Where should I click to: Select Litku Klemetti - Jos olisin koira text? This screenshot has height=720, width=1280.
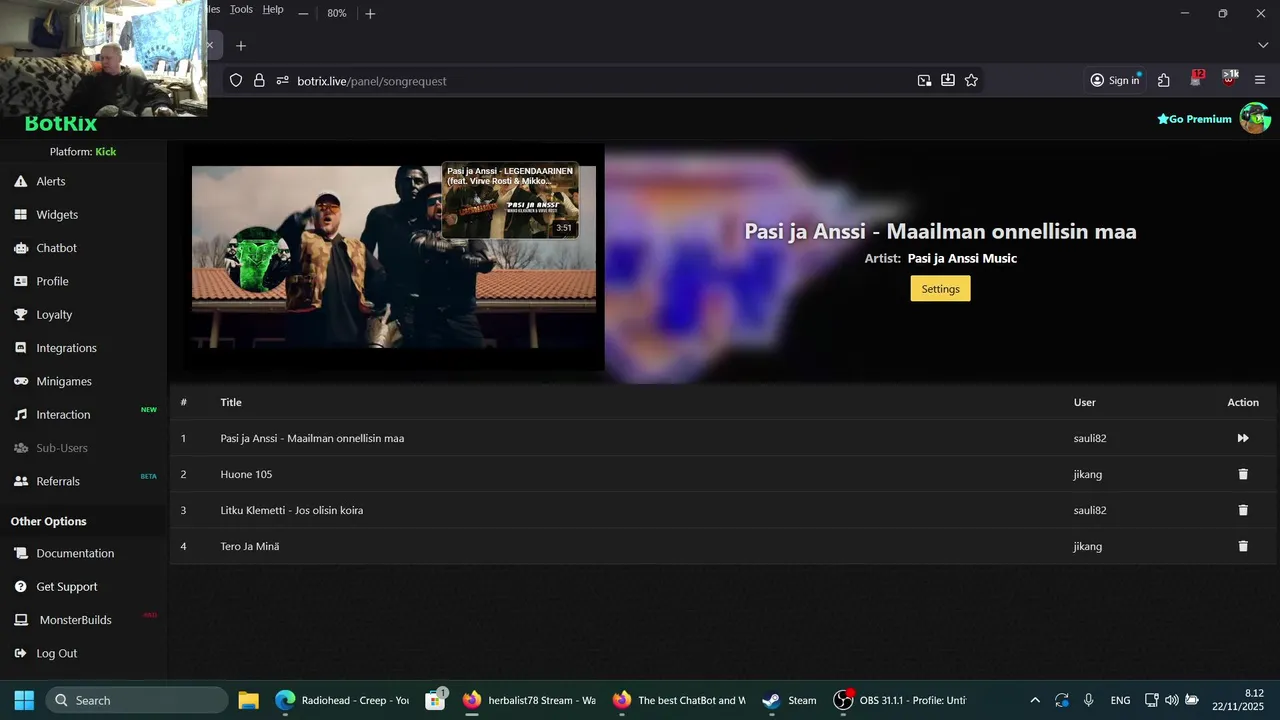click(292, 510)
